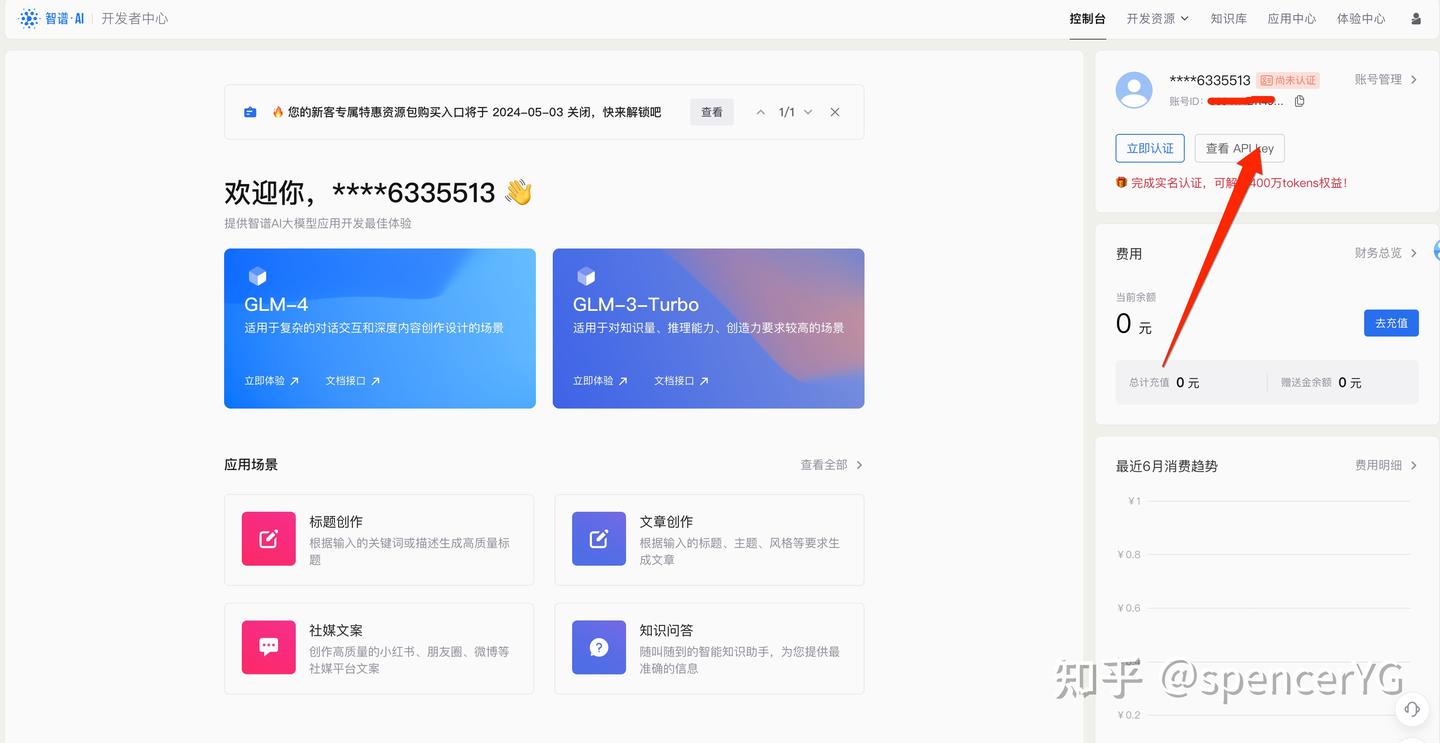
Task: Expand 财务总览 details
Action: tap(1385, 253)
